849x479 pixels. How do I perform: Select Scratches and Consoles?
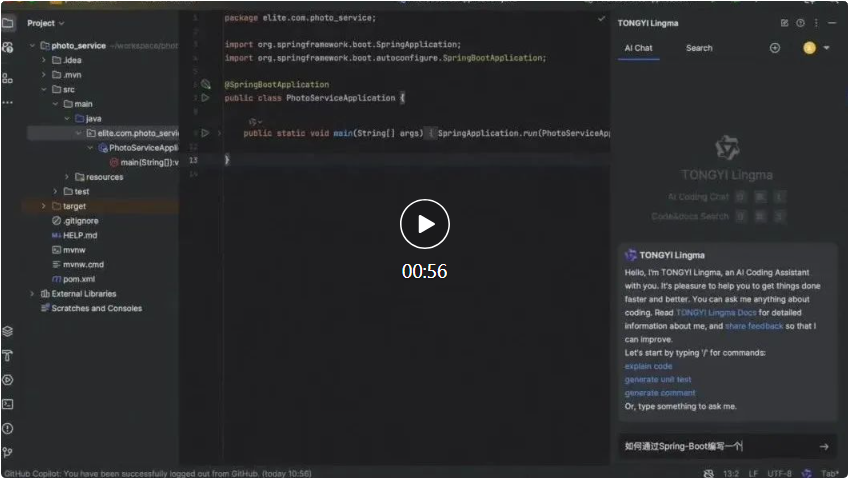92,309
